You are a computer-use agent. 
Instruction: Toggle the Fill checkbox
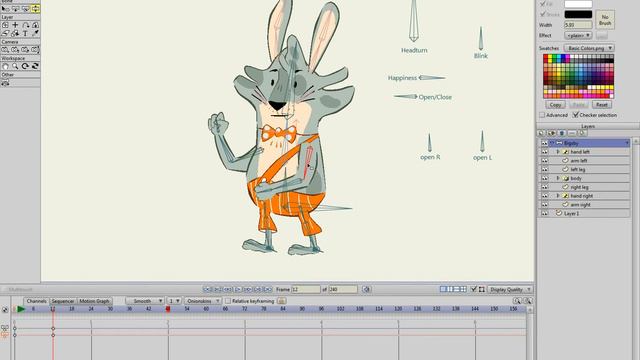click(543, 4)
